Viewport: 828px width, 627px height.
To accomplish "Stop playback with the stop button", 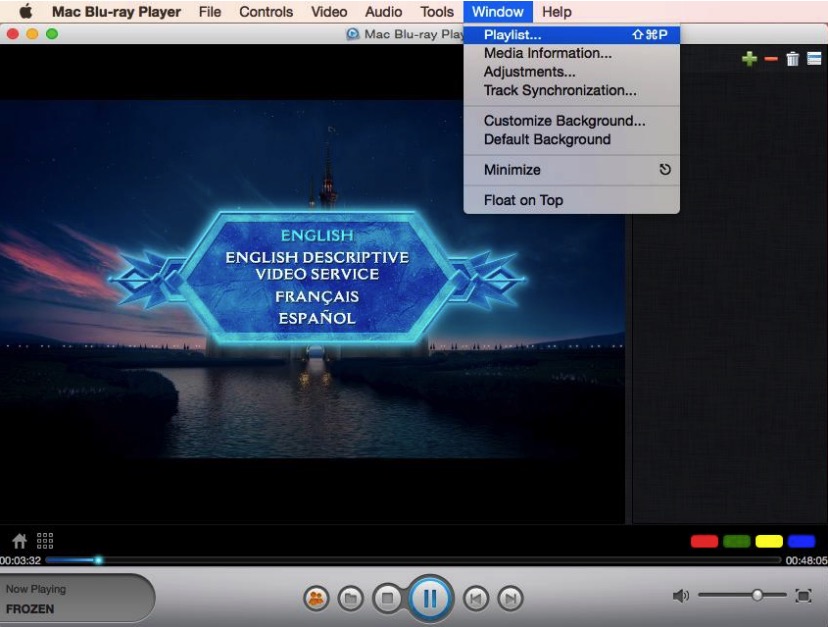I will point(388,598).
